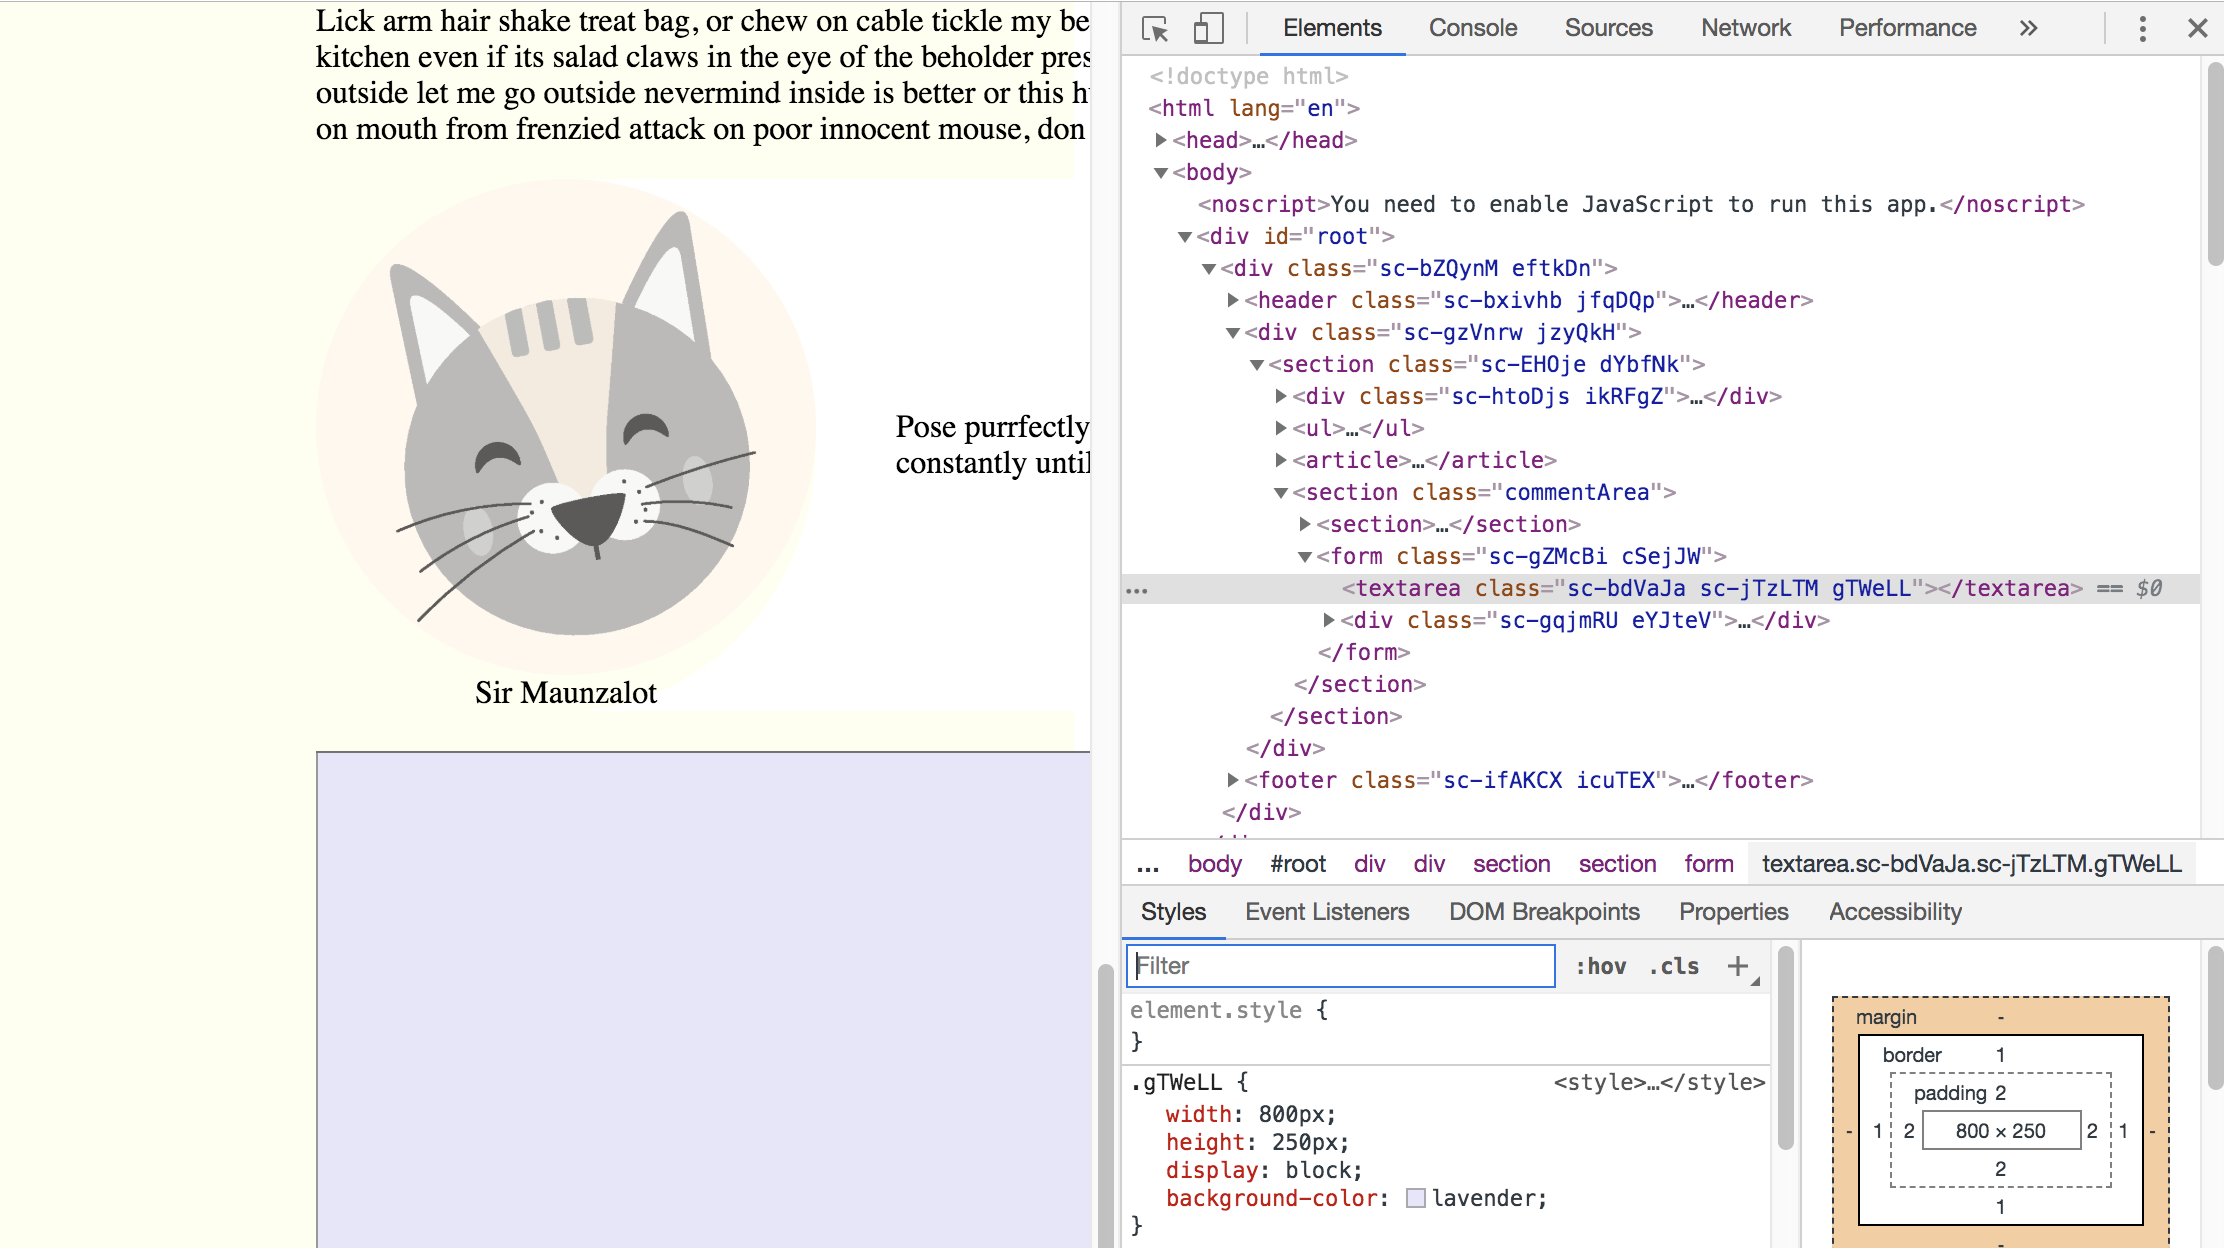Expand the head element node
The height and width of the screenshot is (1248, 2224).
(1161, 140)
